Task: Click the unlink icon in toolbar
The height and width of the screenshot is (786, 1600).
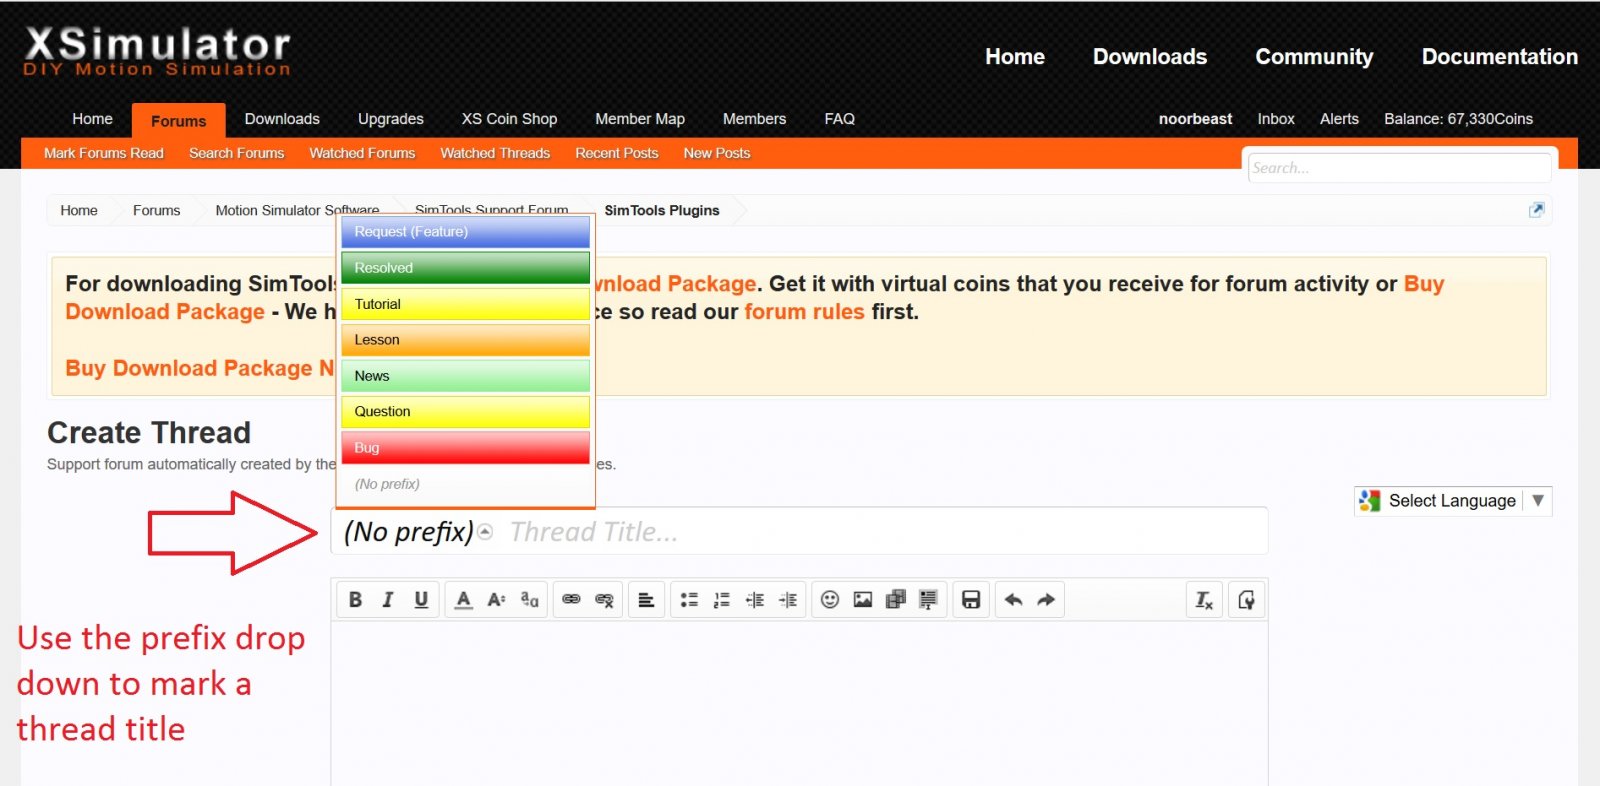Action: 604,600
